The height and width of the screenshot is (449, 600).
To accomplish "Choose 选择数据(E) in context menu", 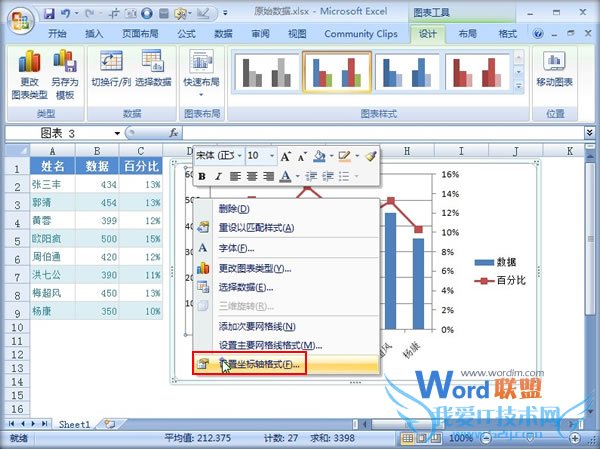I will tap(287, 287).
